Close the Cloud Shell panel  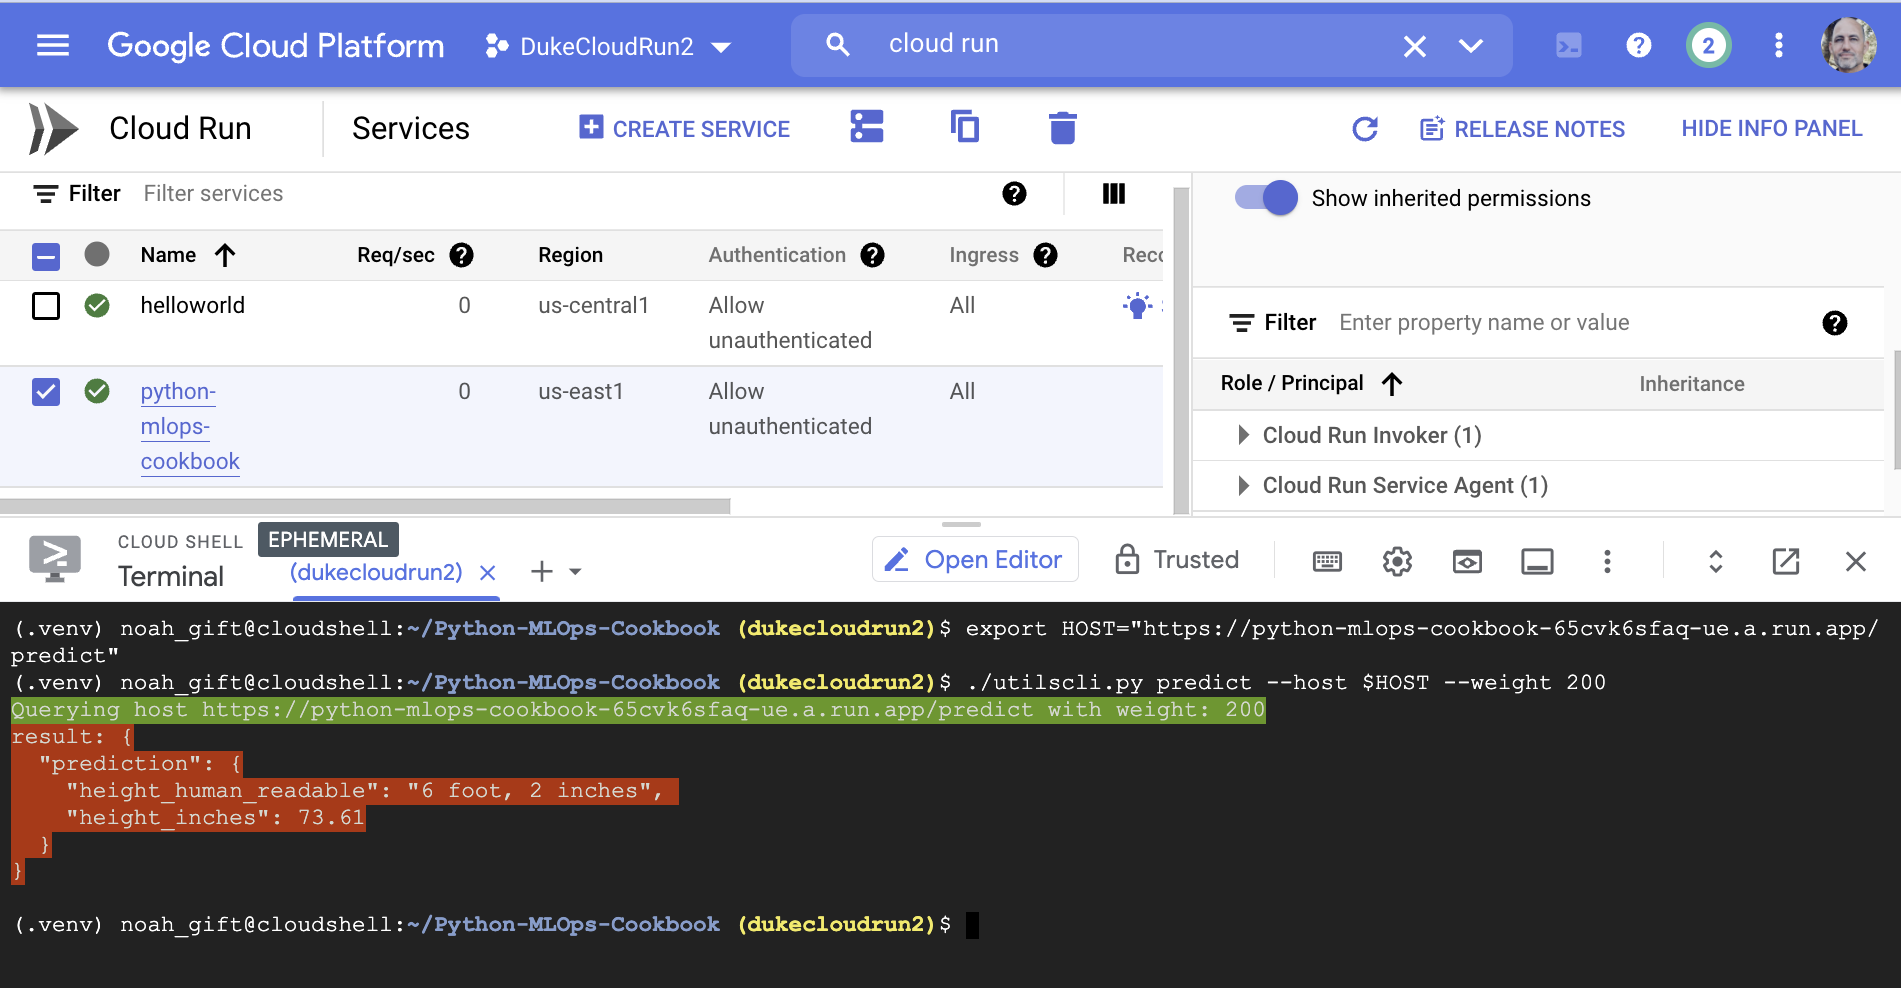coord(1855,561)
